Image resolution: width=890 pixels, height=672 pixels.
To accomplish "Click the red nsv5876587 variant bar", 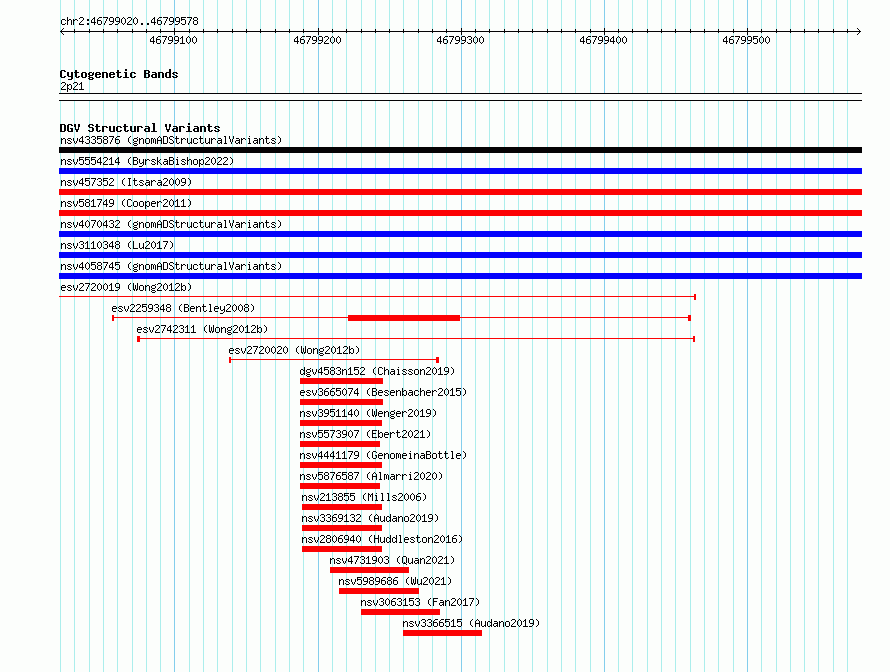I will [x=339, y=486].
